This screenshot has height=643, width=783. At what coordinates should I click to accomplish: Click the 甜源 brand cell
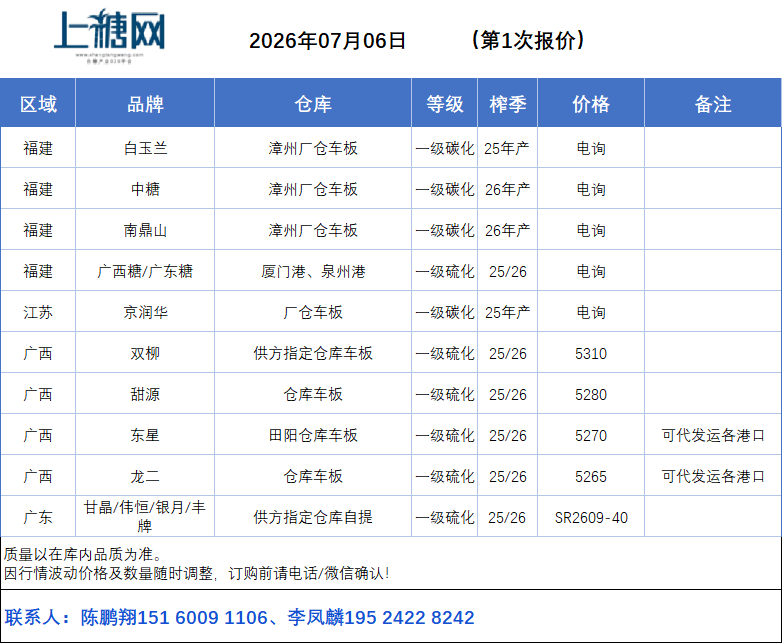145,394
